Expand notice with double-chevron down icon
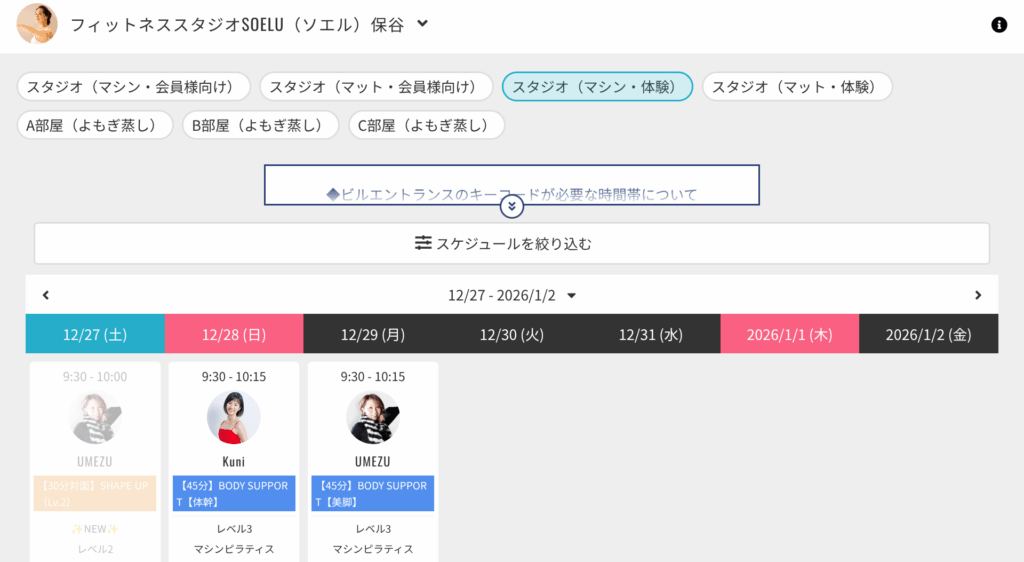This screenshot has width=1024, height=562. (512, 206)
